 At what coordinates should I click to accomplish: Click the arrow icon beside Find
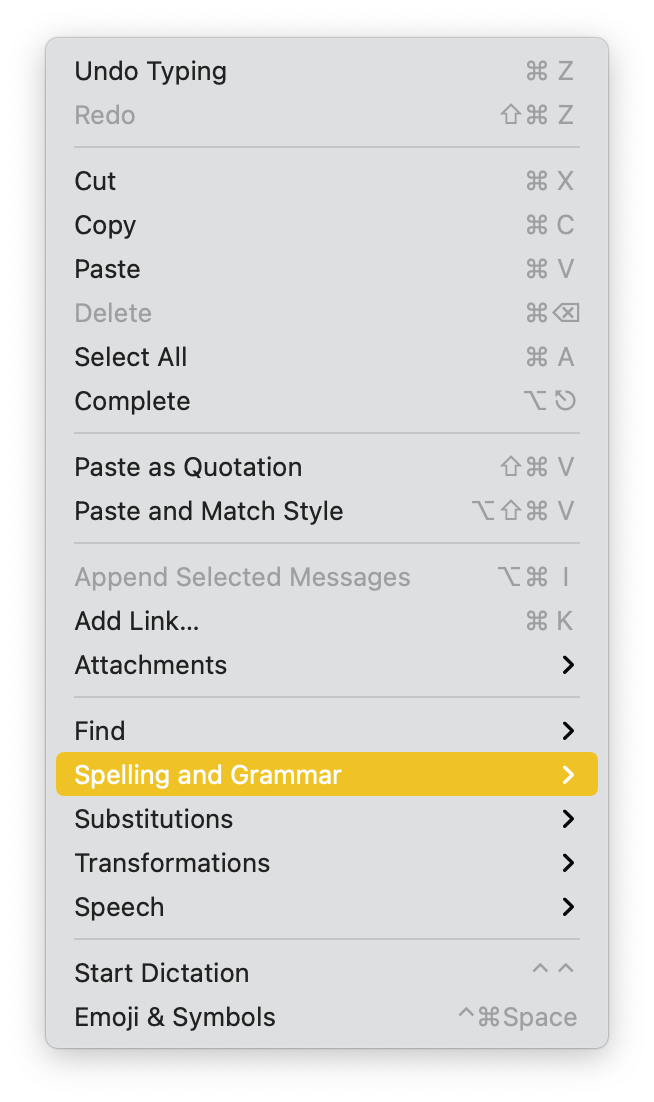click(x=568, y=731)
